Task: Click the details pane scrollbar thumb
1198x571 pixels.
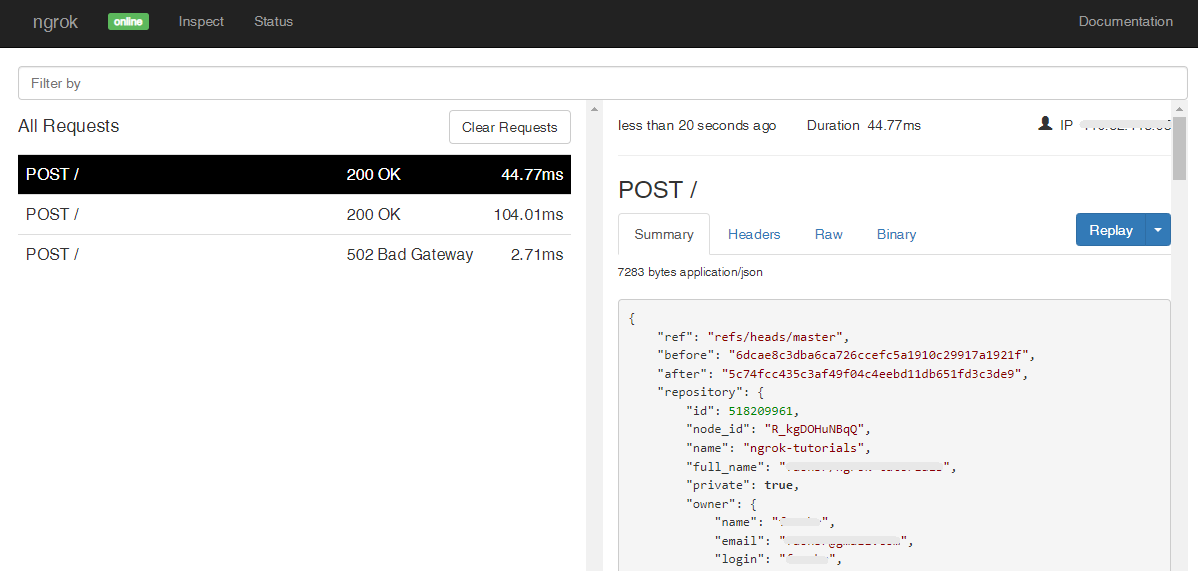Action: click(x=1179, y=147)
